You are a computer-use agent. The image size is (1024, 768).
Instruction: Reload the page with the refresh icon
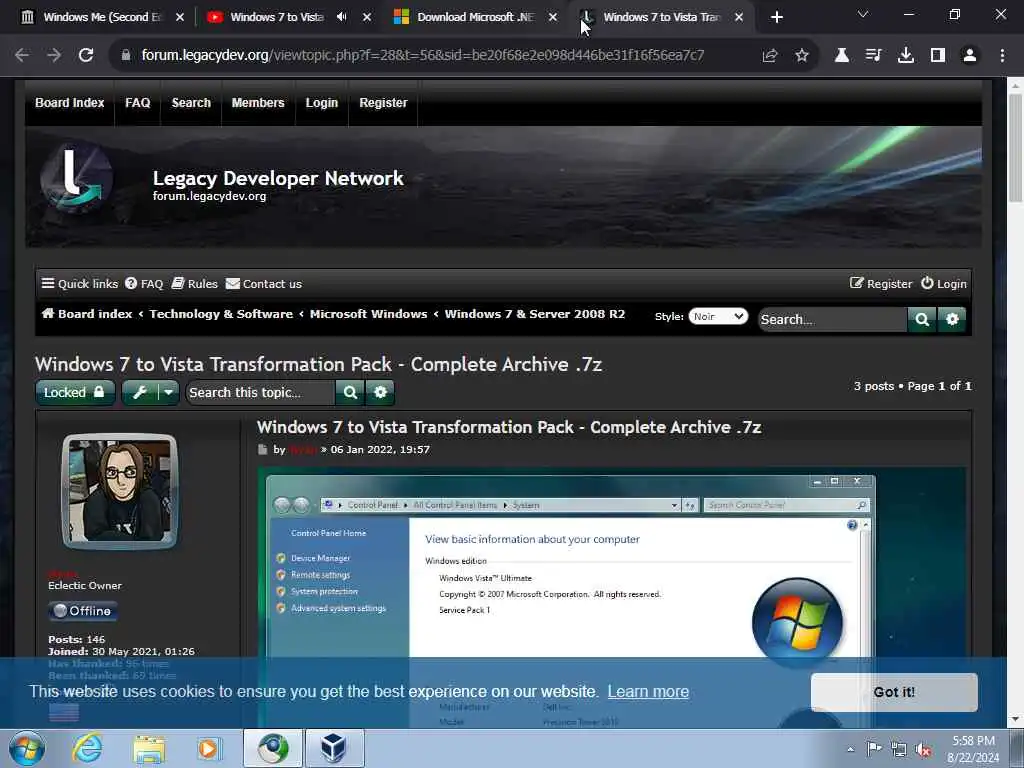point(86,56)
